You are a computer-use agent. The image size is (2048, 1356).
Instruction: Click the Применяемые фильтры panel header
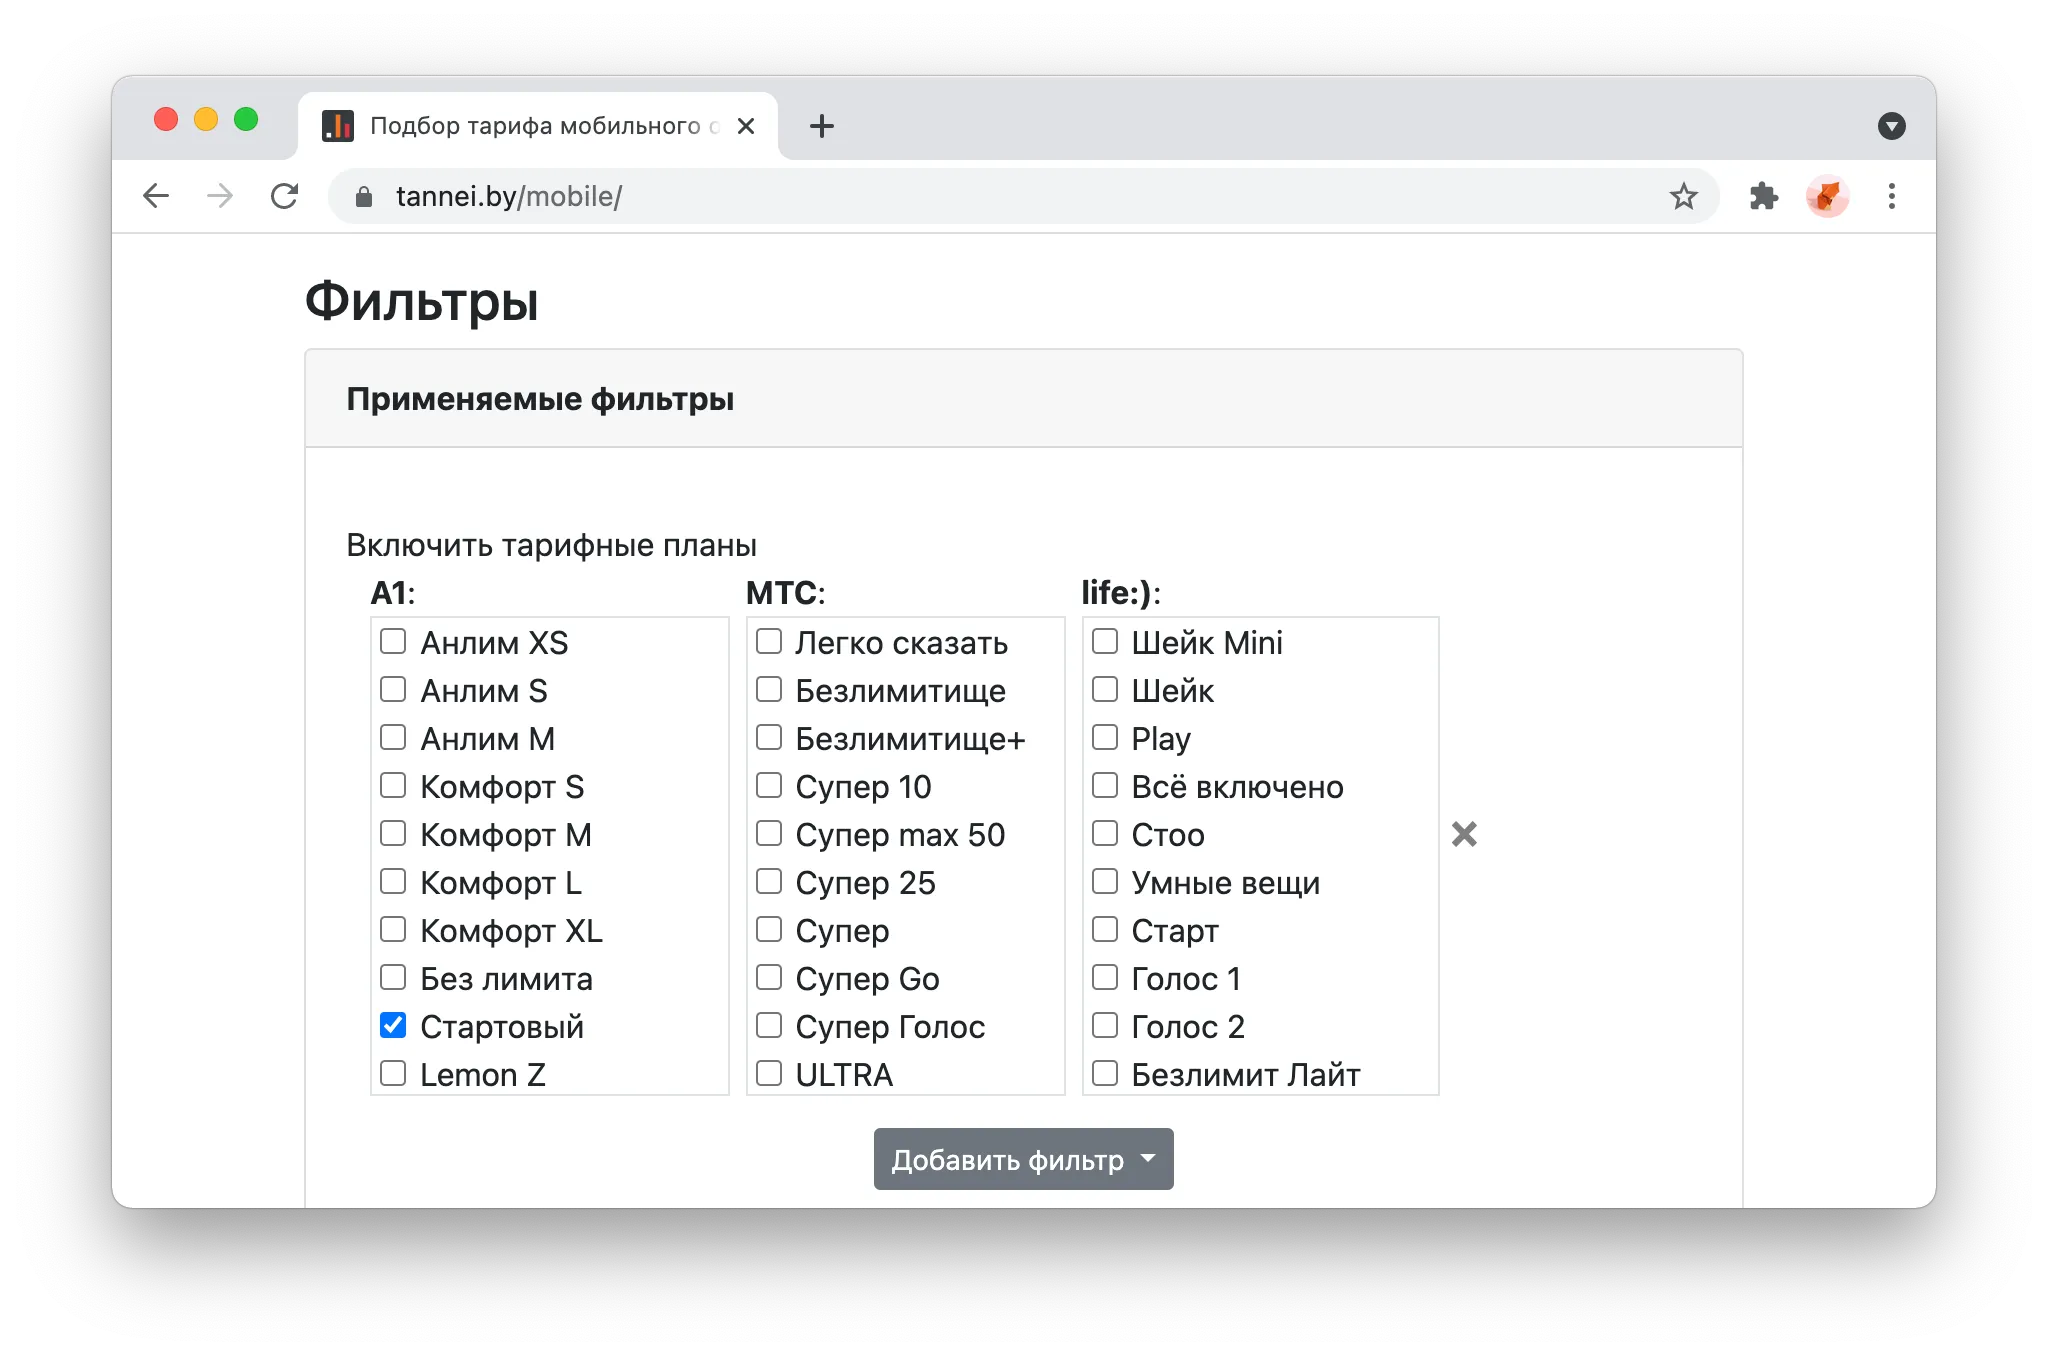(1024, 399)
